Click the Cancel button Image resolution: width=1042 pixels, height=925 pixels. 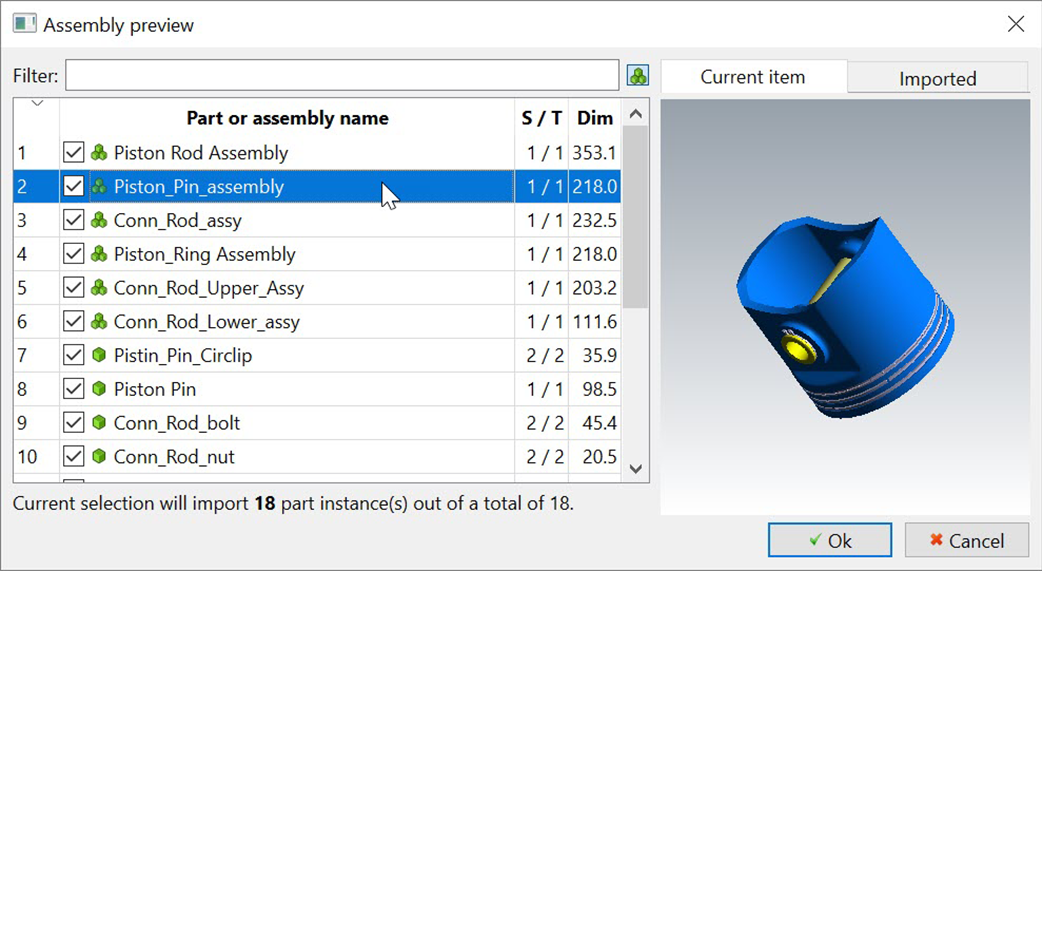(966, 540)
